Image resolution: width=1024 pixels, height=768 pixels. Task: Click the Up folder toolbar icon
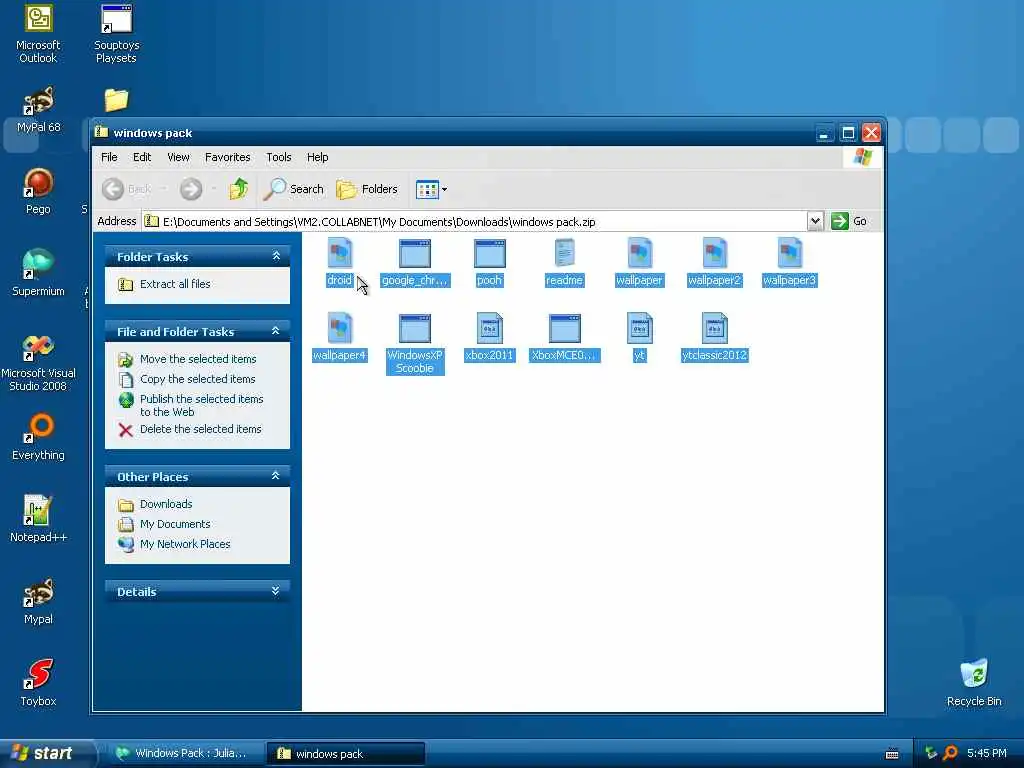point(238,189)
